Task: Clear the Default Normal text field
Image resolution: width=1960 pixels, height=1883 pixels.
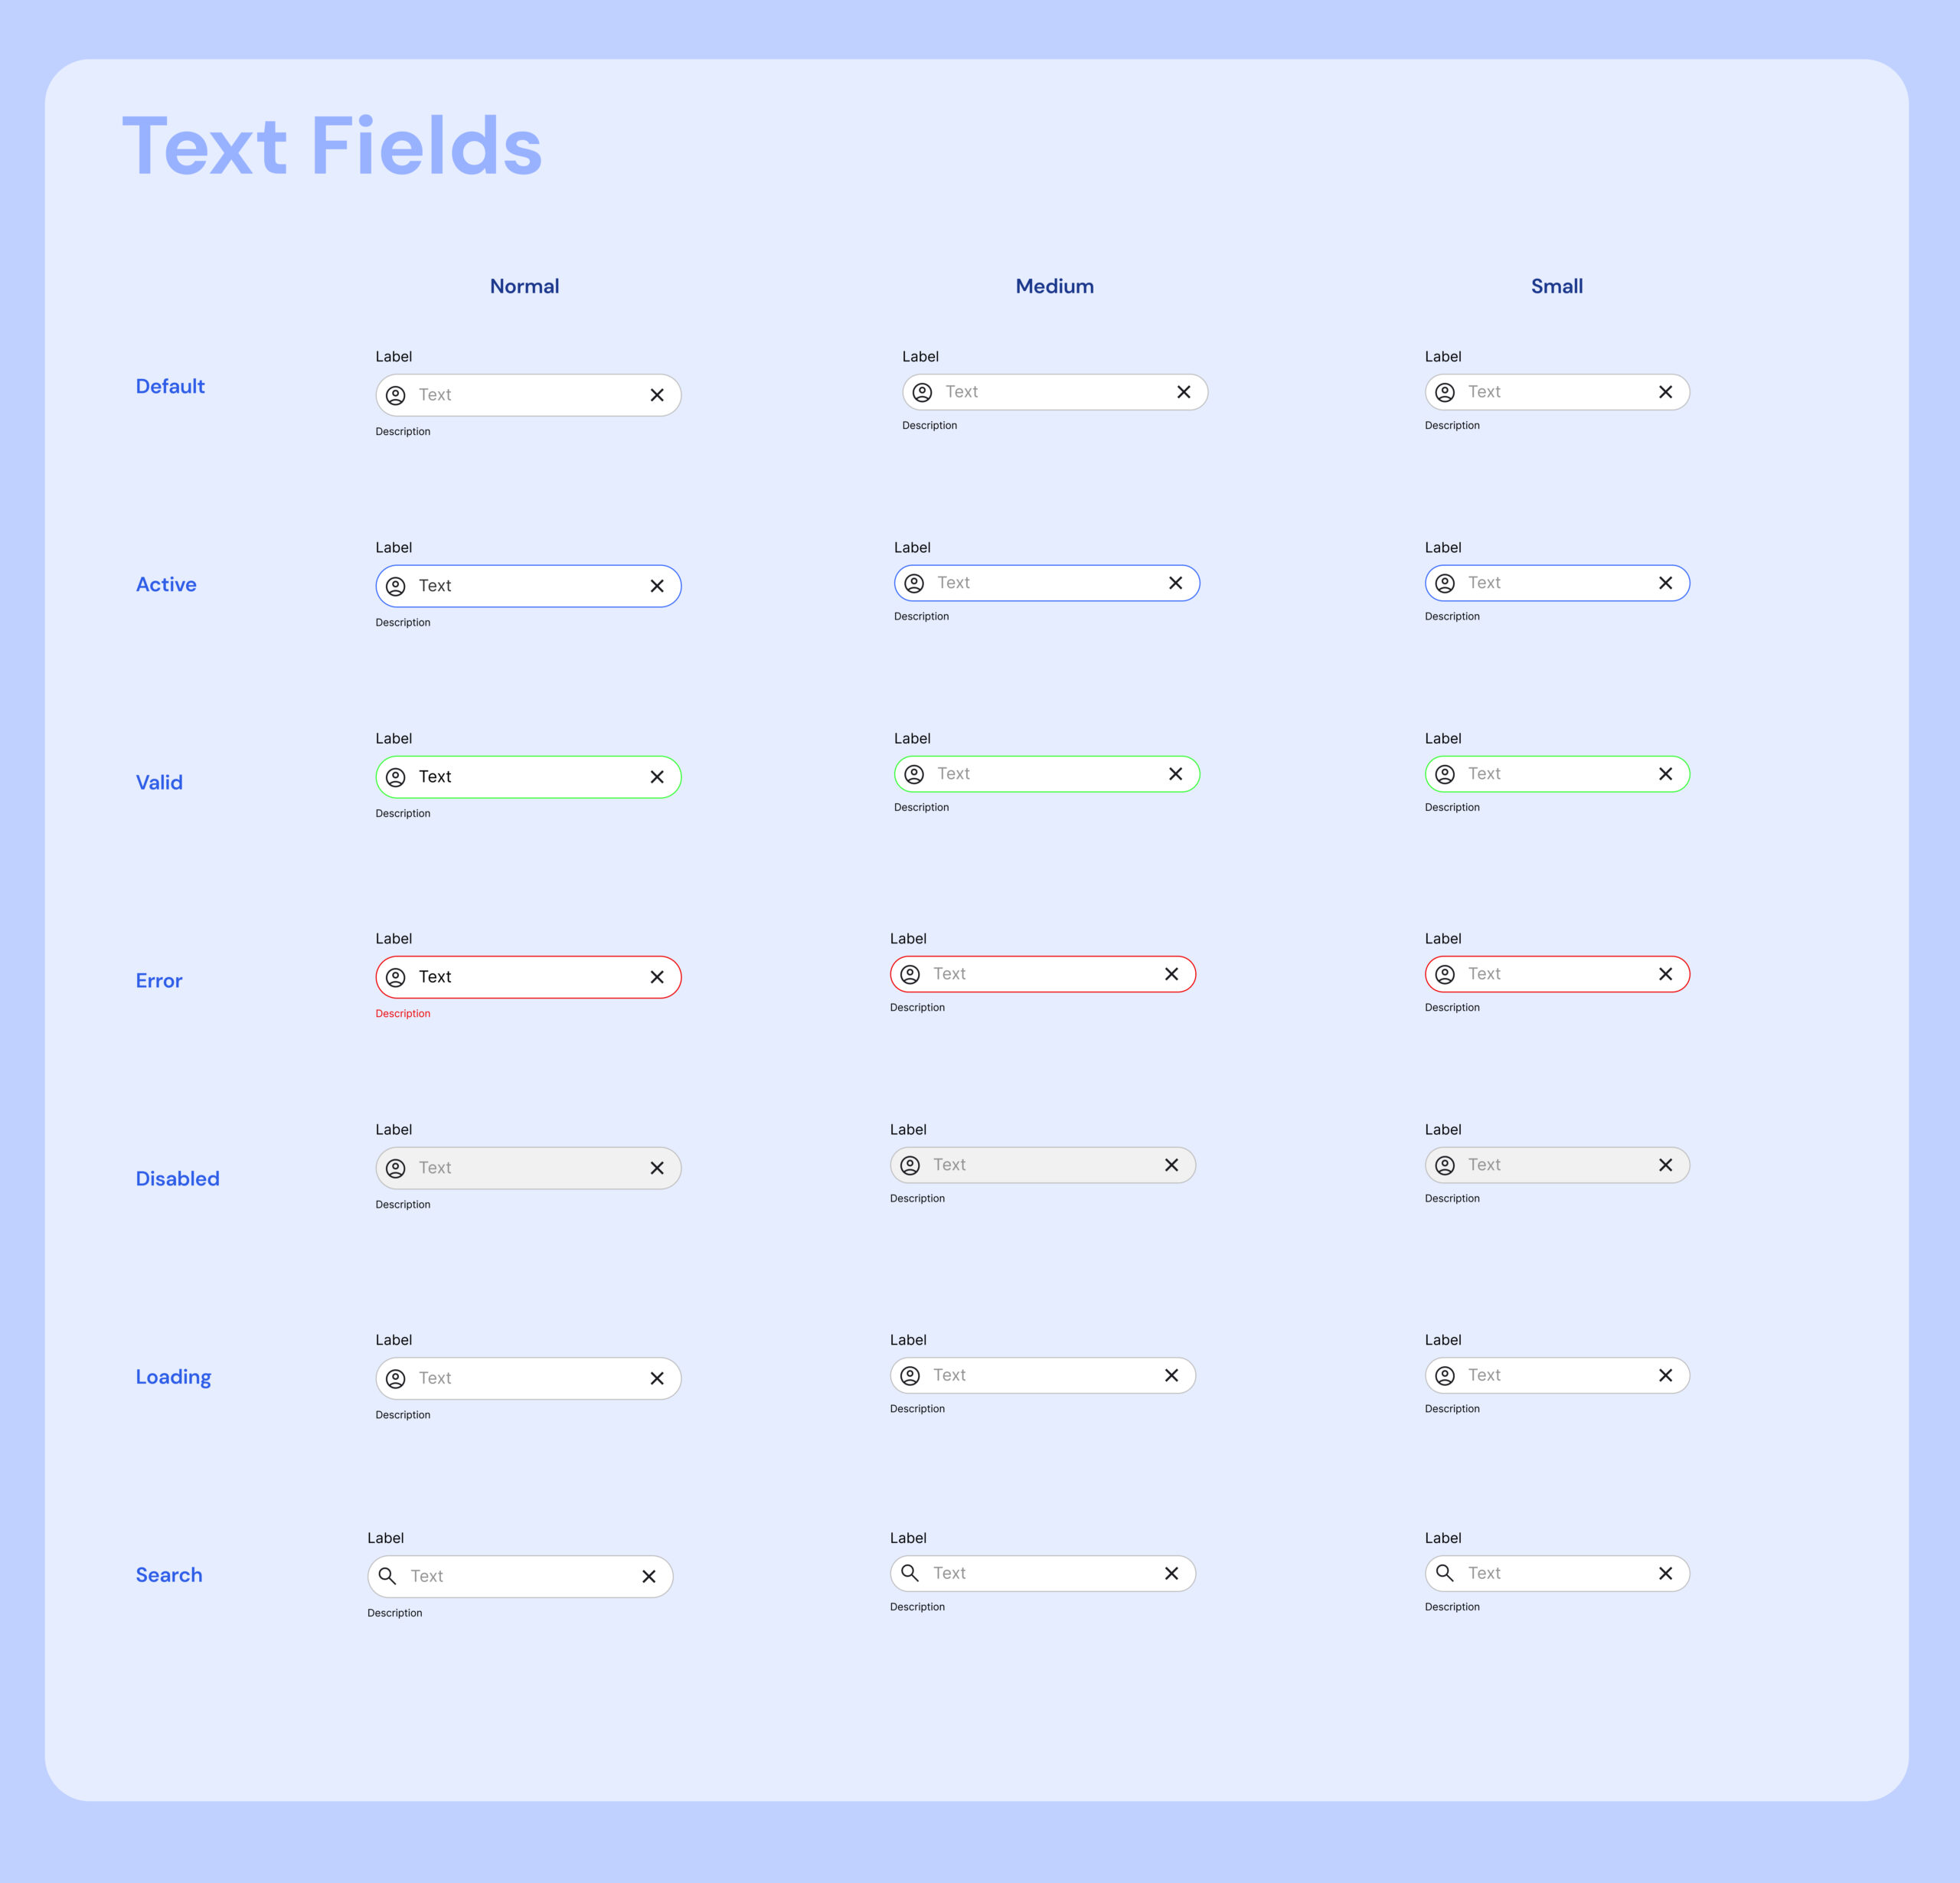Action: click(657, 395)
